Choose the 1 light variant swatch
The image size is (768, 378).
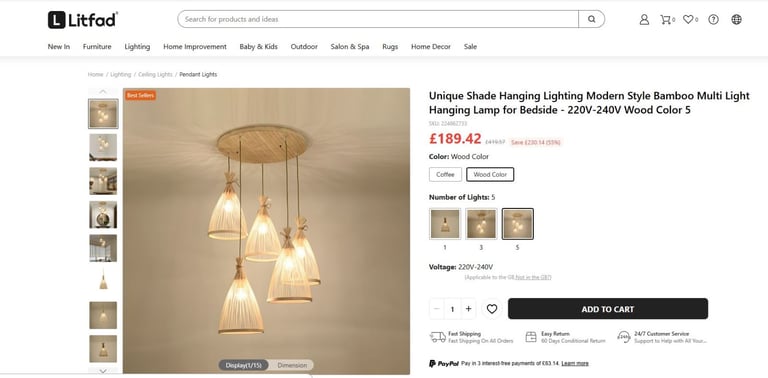coord(445,224)
